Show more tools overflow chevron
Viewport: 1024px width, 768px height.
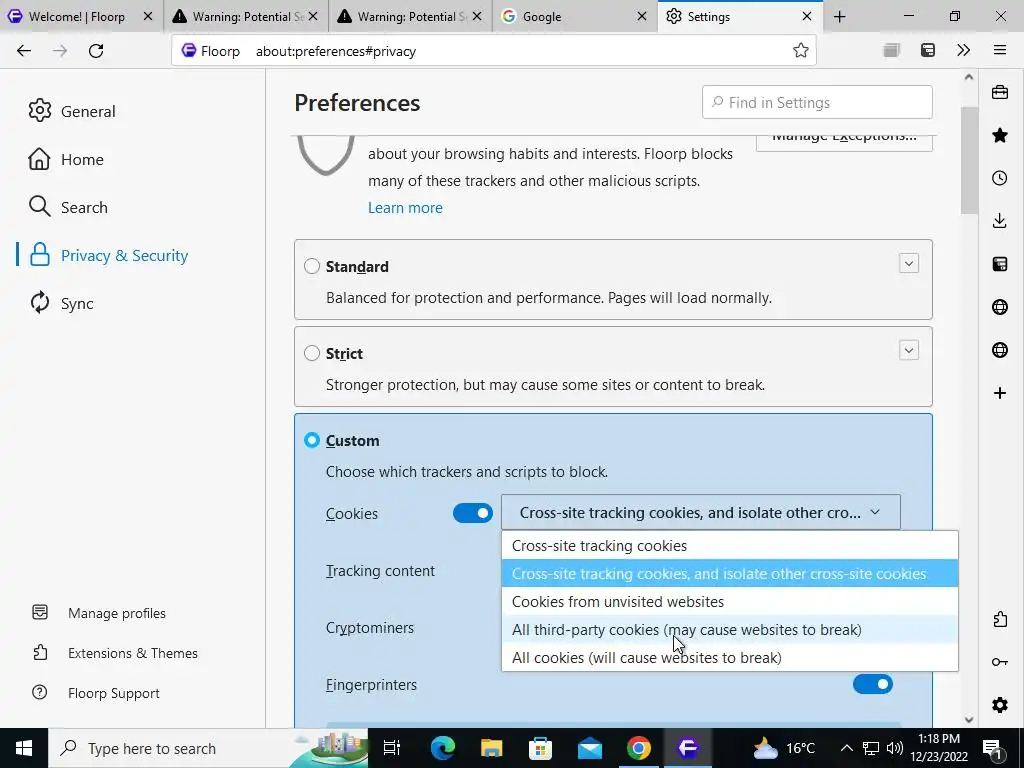point(963,50)
